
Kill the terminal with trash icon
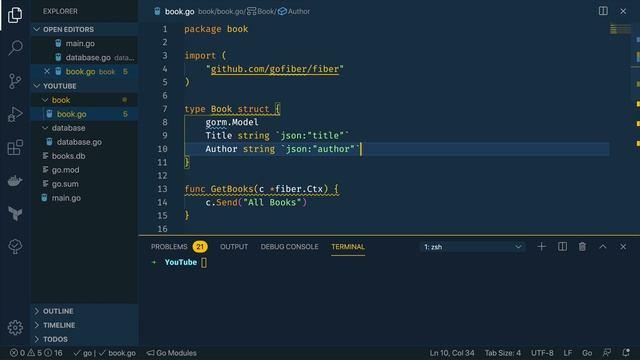[582, 247]
